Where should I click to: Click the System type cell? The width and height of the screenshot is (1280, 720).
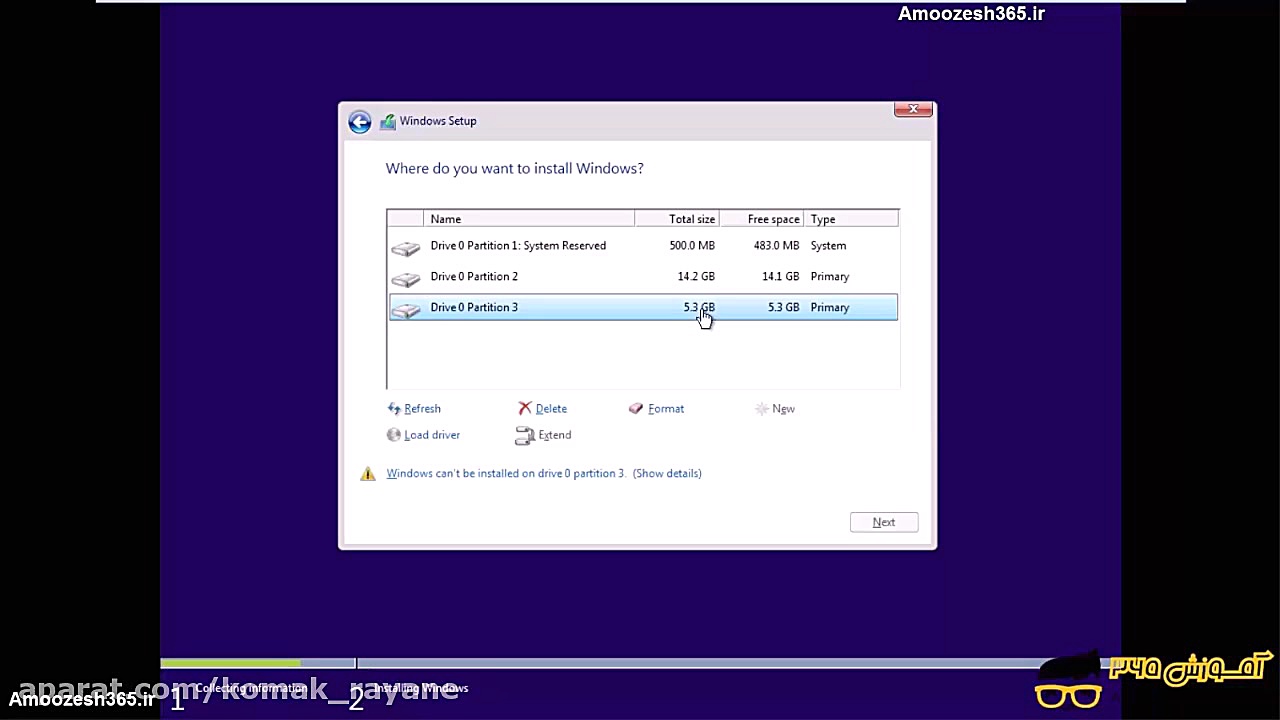[828, 246]
